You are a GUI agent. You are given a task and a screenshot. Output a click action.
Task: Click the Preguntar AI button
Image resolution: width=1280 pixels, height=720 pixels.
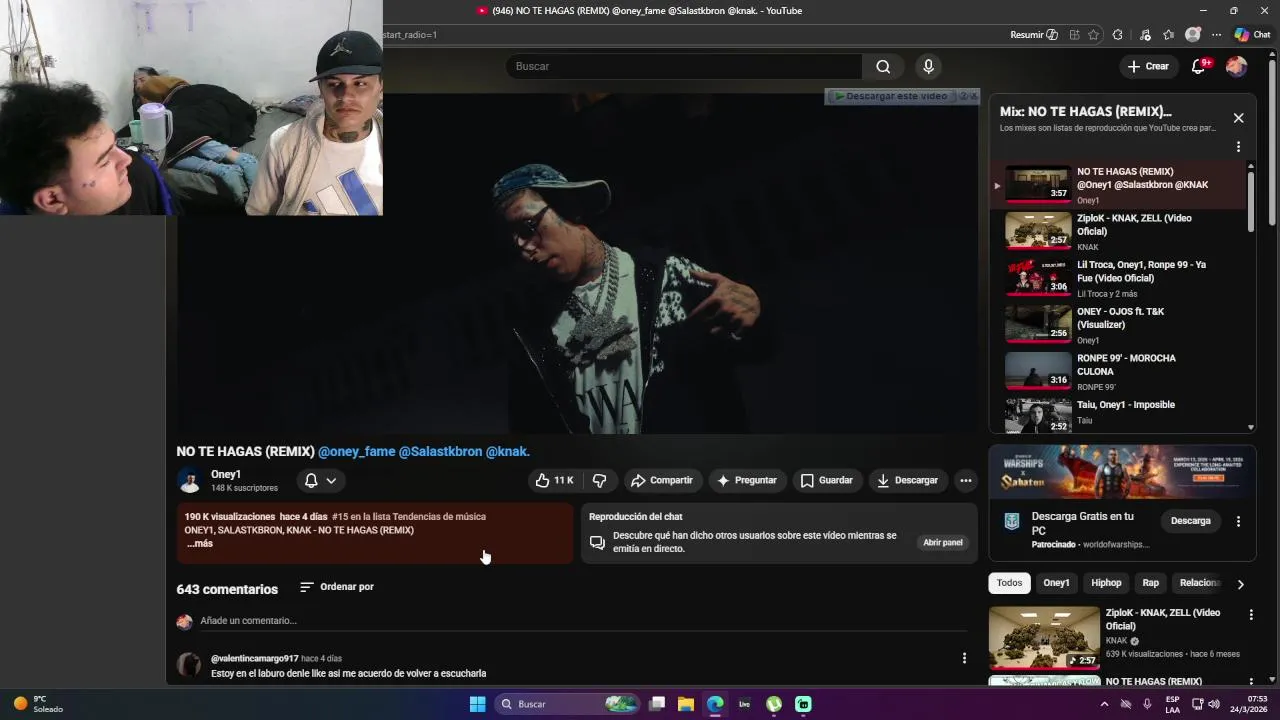pos(747,481)
